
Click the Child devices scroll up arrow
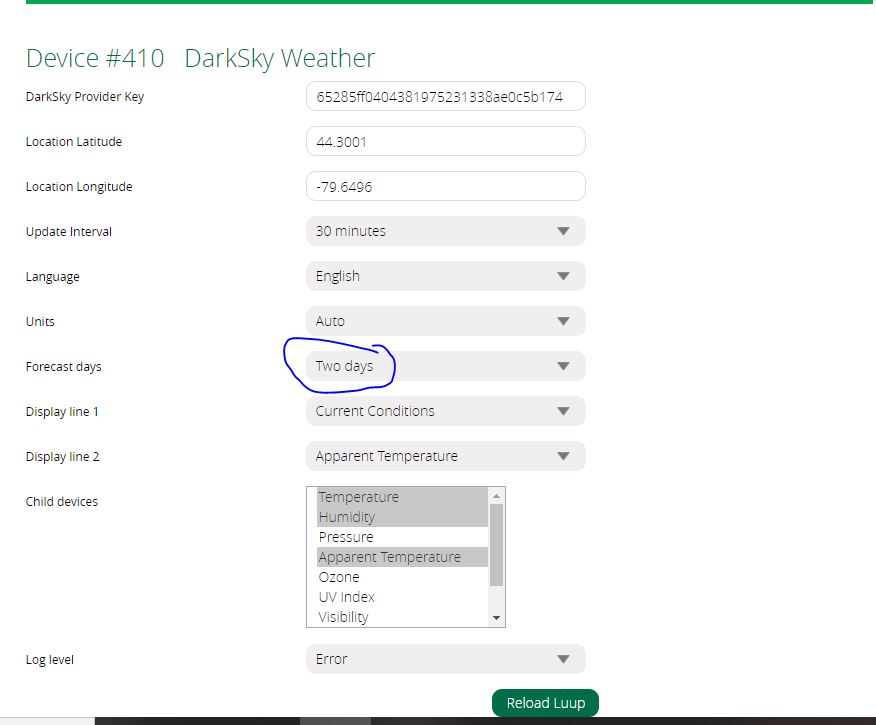(x=497, y=495)
